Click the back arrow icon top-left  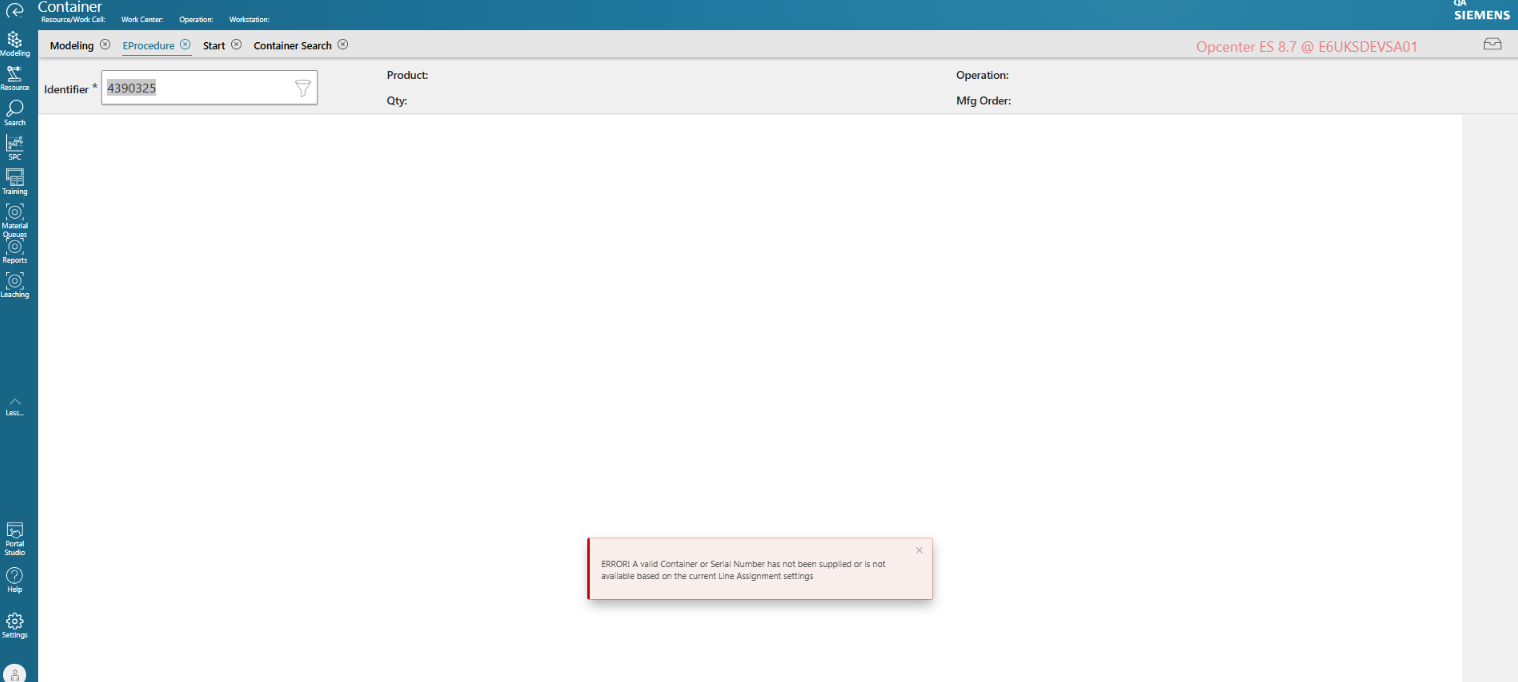point(15,11)
